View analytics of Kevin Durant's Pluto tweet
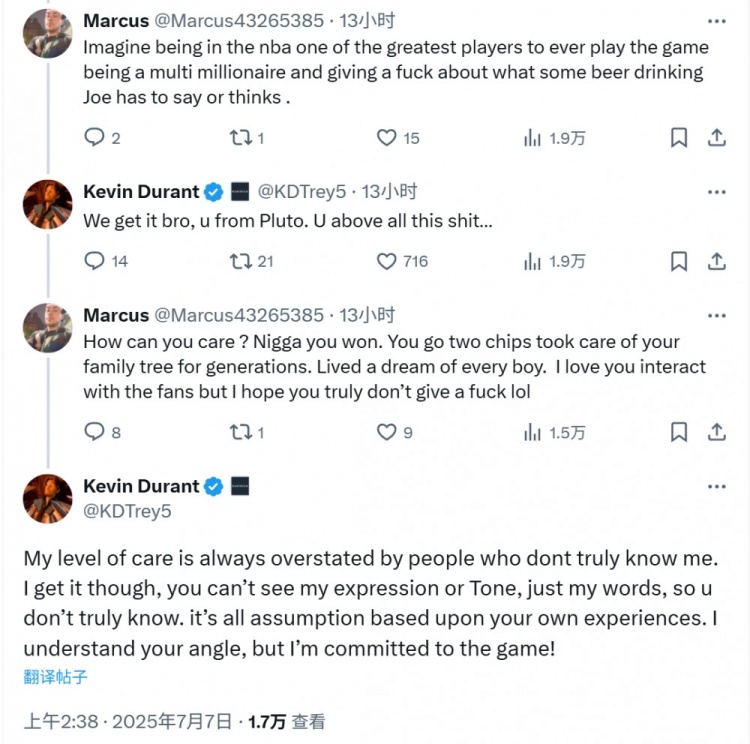 533,261
